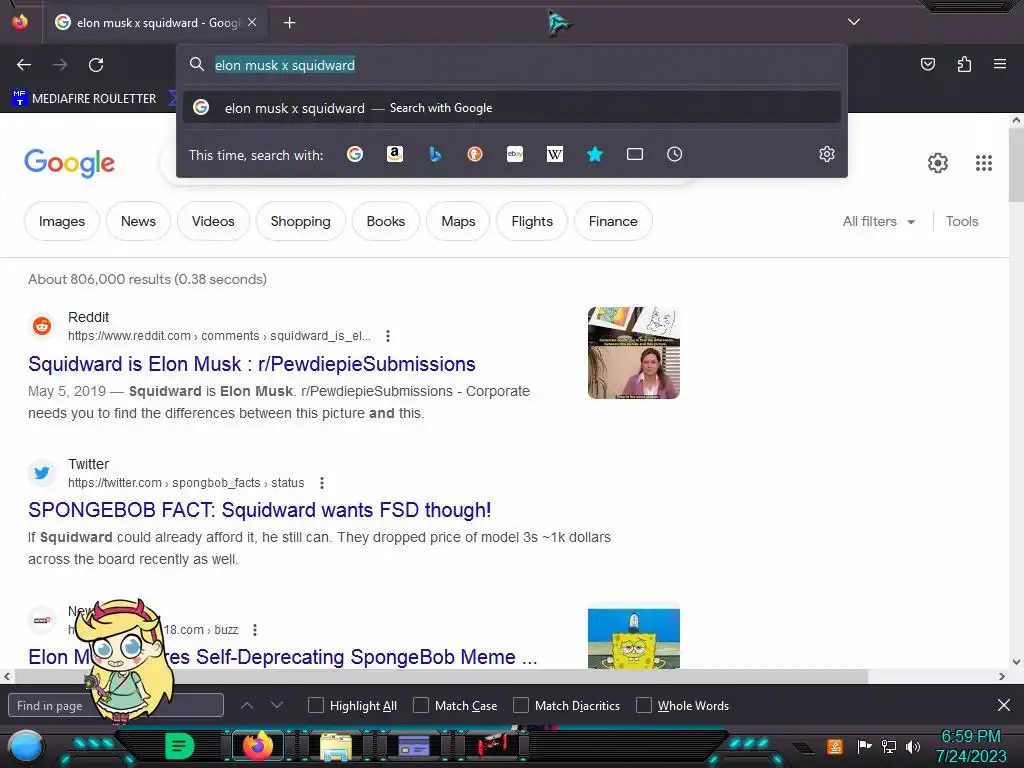This screenshot has width=1024, height=768.
Task: Open search settings gear in urlbar dropdown
Action: [x=827, y=154]
